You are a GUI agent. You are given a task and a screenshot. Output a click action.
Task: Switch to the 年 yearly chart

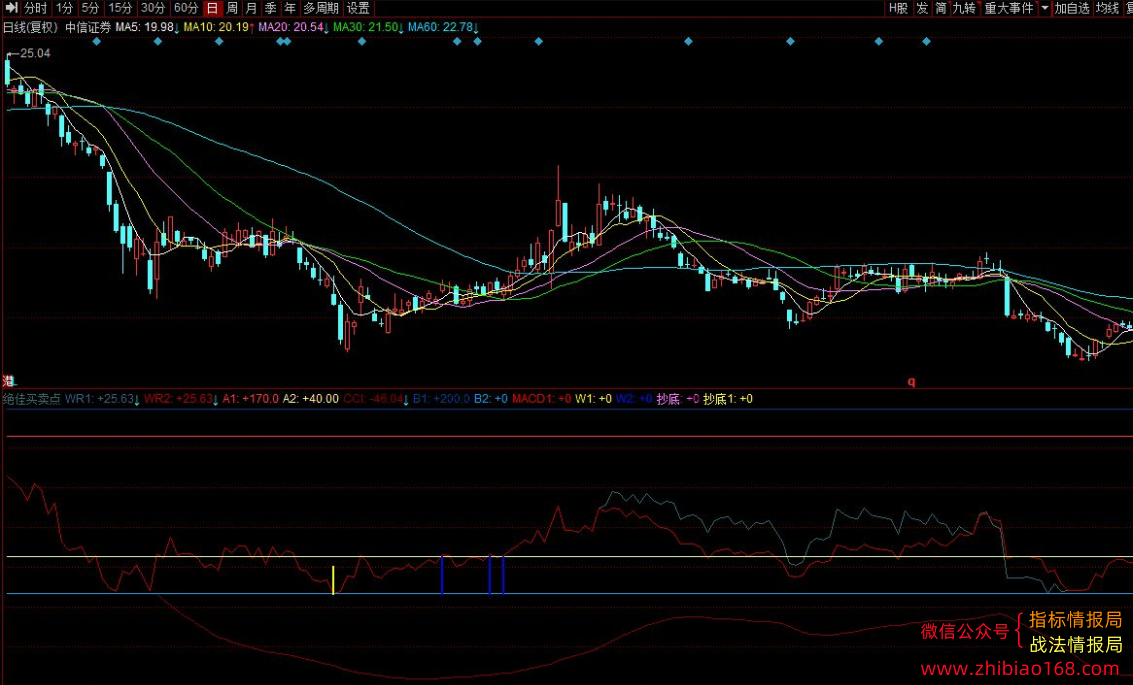coord(290,8)
